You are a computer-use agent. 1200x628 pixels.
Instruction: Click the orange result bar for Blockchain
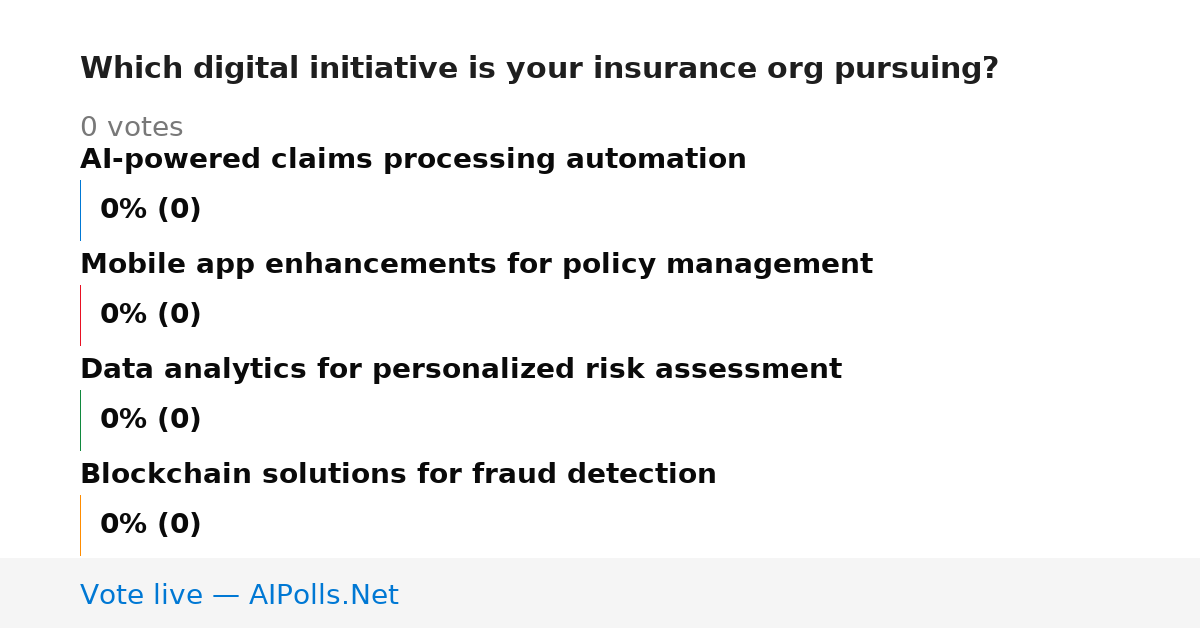(80, 525)
